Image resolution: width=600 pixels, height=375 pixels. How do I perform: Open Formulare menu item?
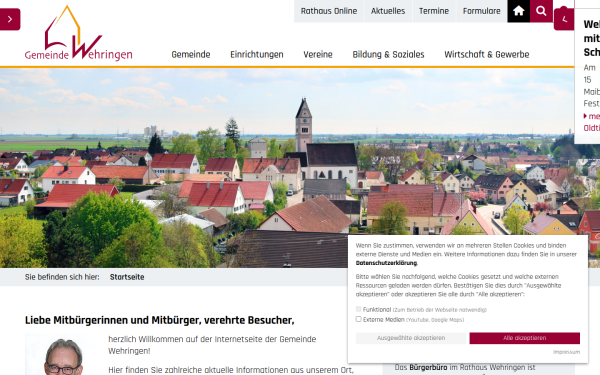(x=481, y=11)
